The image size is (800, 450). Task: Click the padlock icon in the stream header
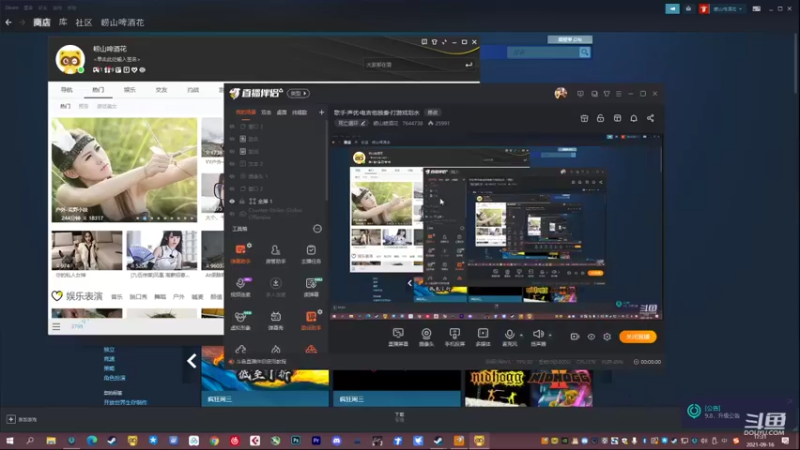pos(601,118)
